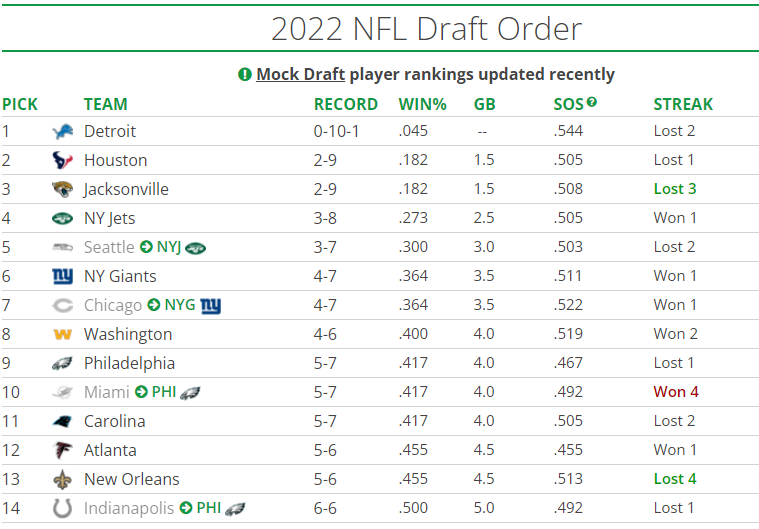
Task: Click the Detroit Lions logo icon
Action: [x=63, y=132]
